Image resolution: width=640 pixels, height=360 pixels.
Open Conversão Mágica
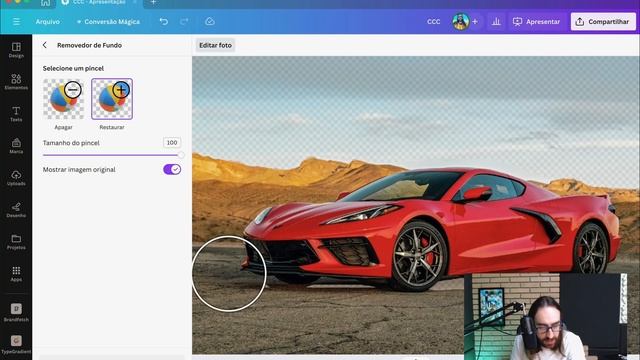[108, 22]
